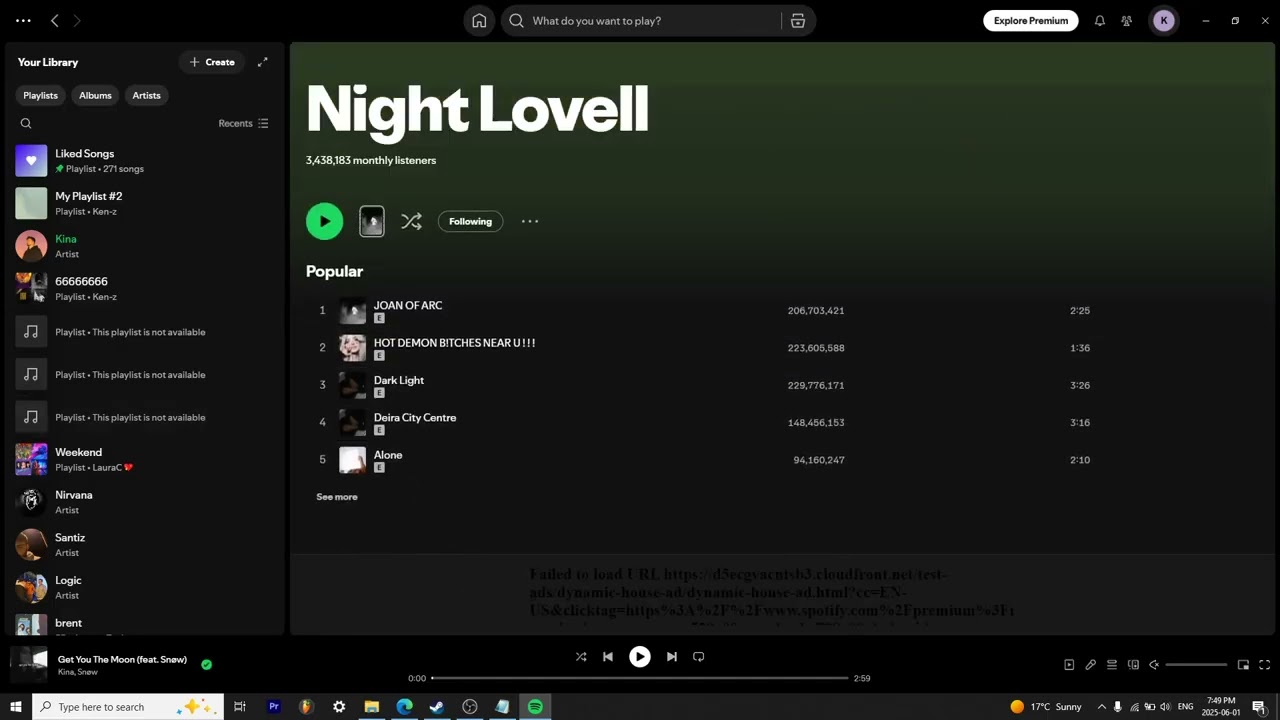Open Premiere Pro from the taskbar
Image resolution: width=1280 pixels, height=720 pixels.
(273, 707)
